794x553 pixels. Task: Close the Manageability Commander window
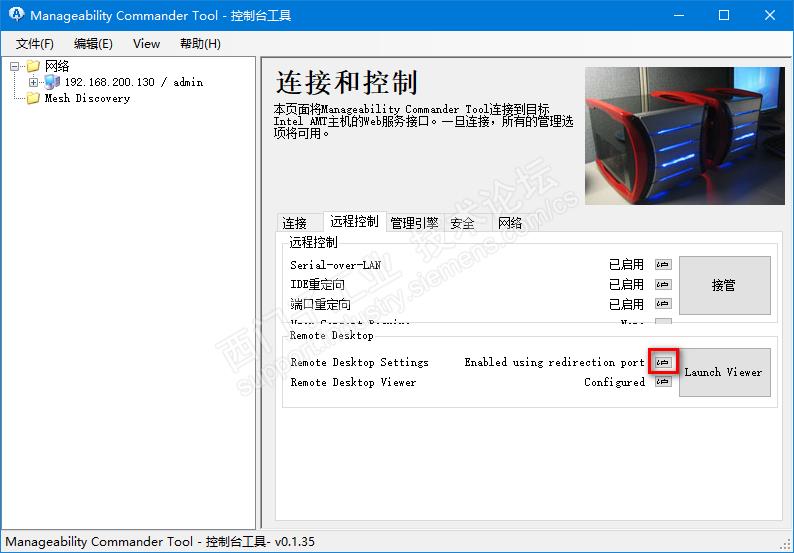coord(770,15)
